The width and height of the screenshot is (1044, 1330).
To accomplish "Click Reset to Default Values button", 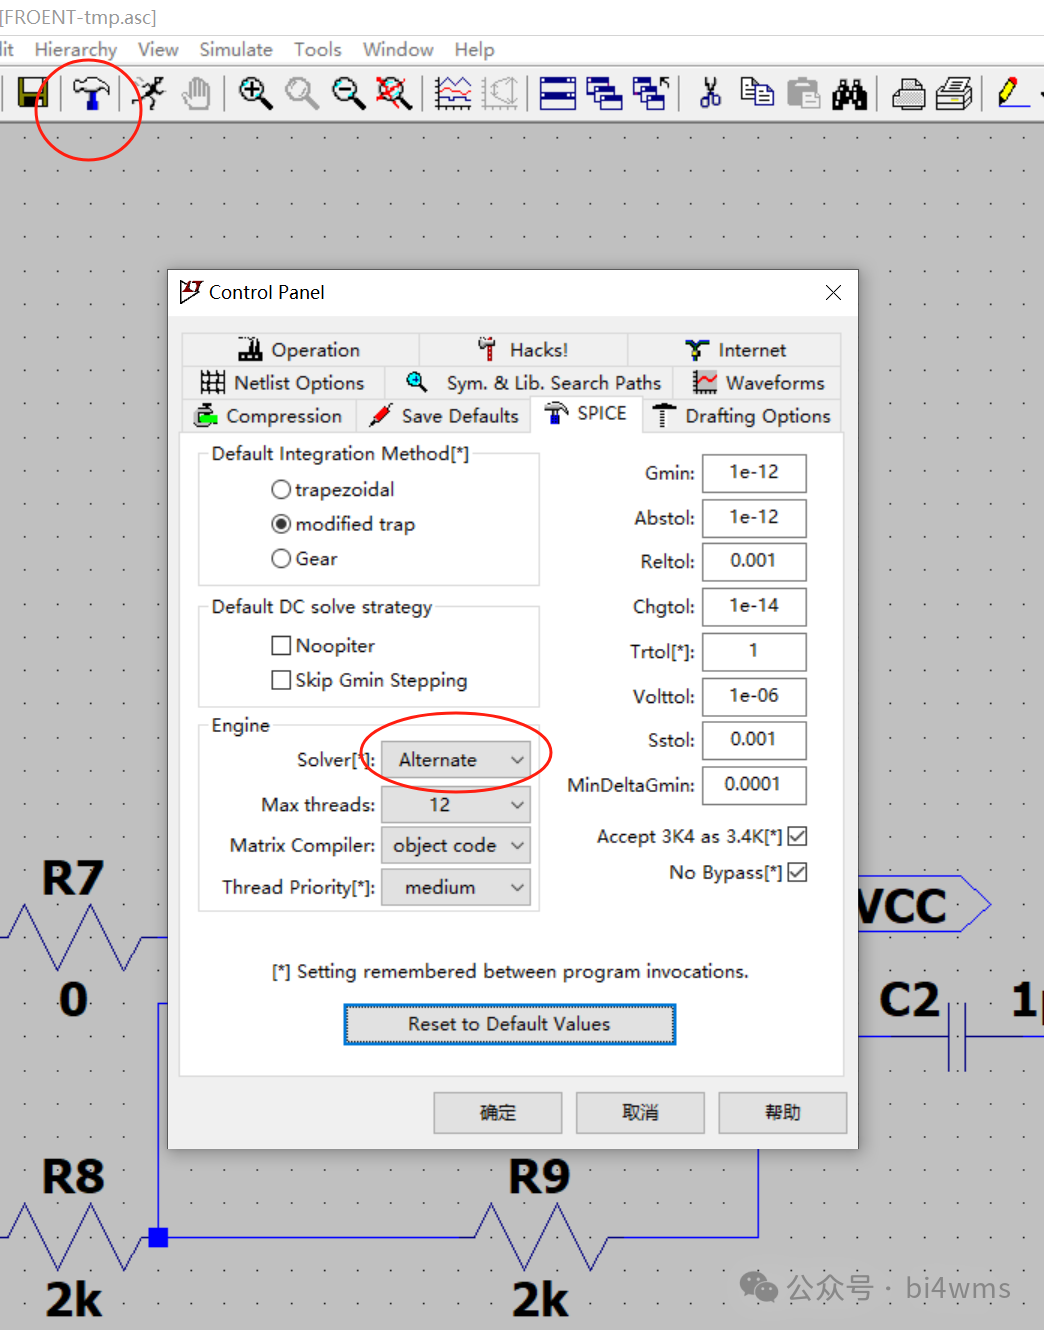I will click(509, 1024).
